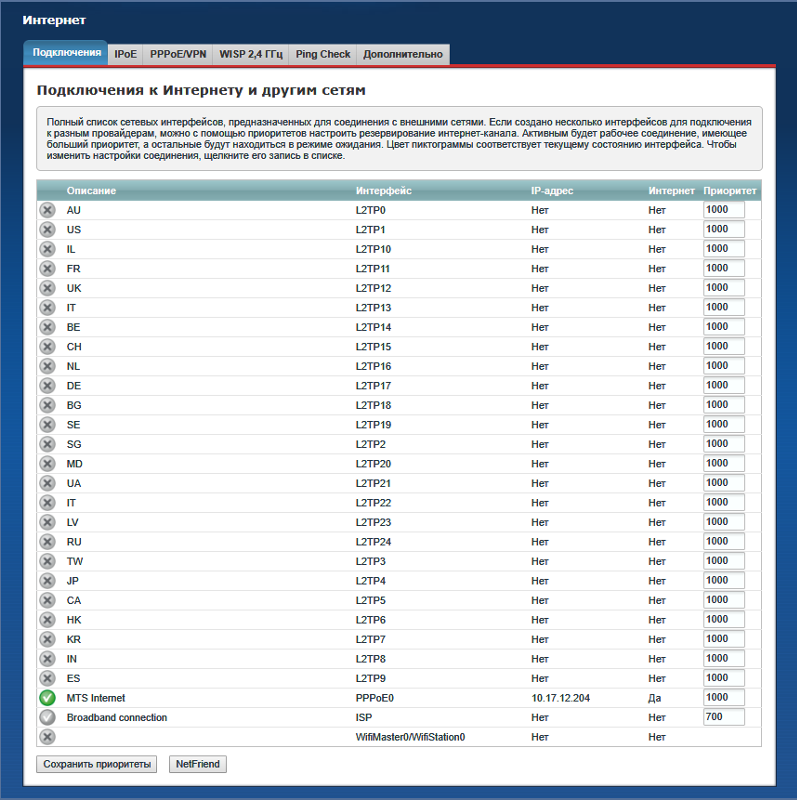Click green check icon of MTS Internet
Image resolution: width=797 pixels, height=800 pixels.
click(x=47, y=698)
